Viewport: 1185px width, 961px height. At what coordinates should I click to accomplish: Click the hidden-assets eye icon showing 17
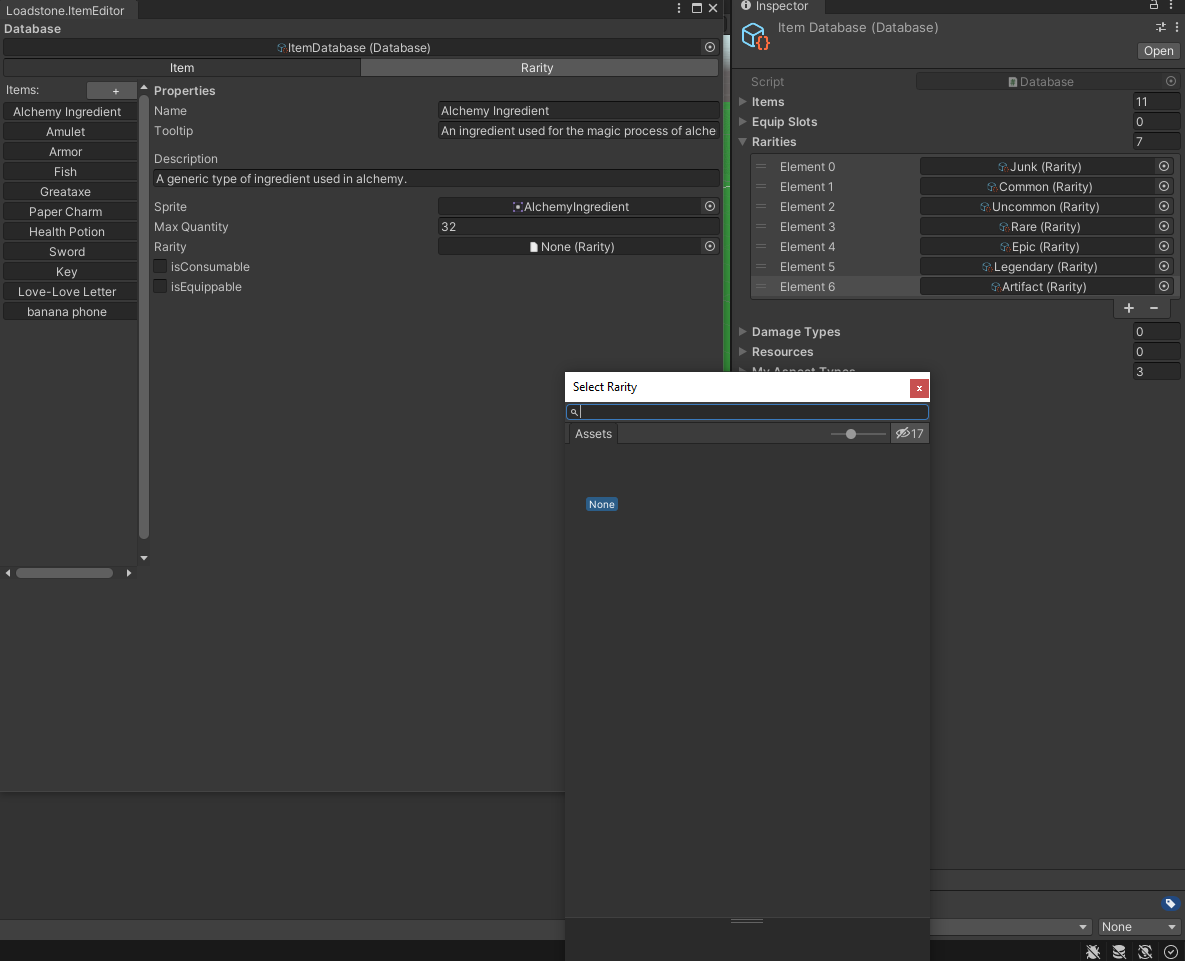908,433
